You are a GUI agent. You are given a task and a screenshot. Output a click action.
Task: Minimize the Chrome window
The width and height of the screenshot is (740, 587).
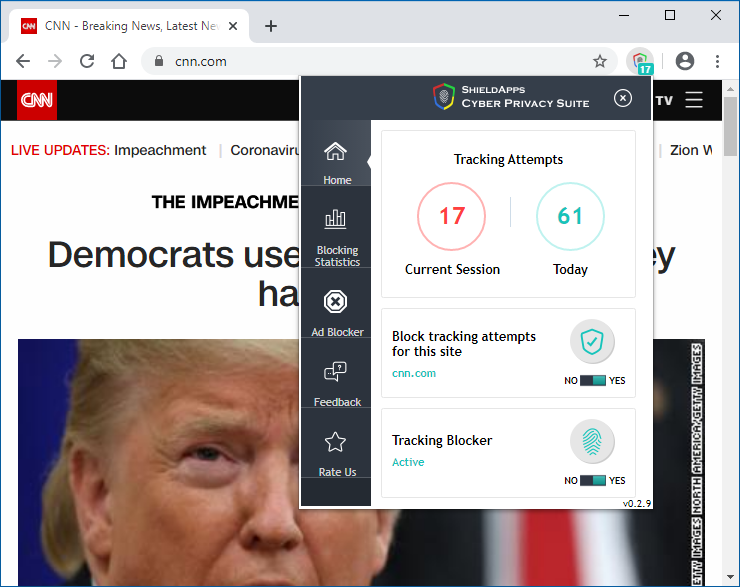[624, 15]
